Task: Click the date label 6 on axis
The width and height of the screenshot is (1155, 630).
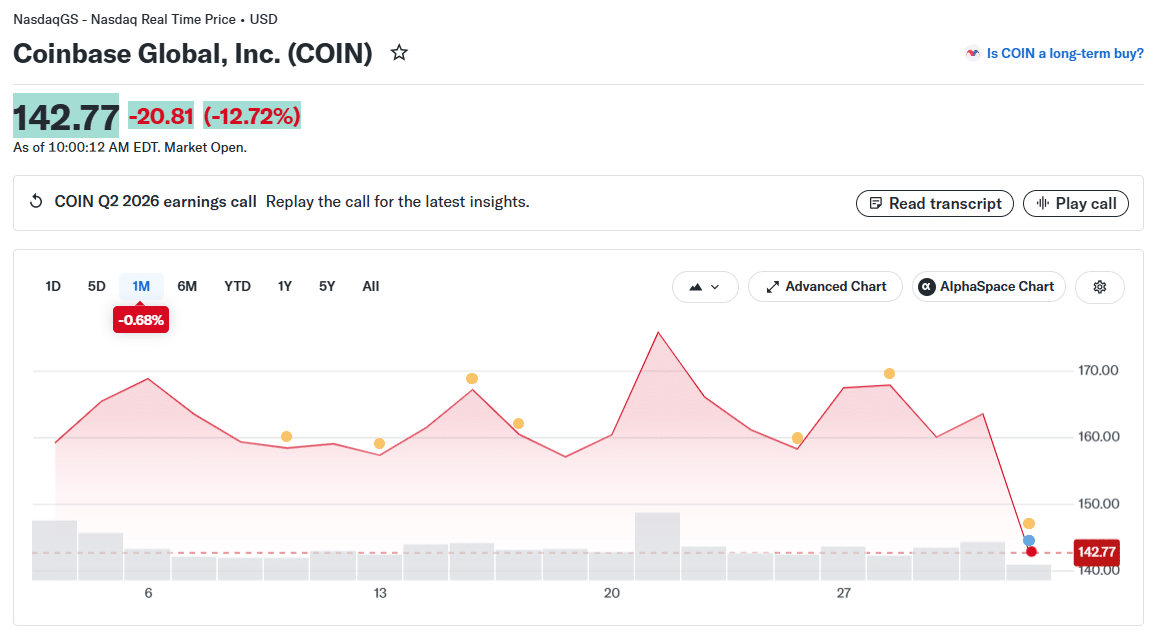Action: [148, 593]
